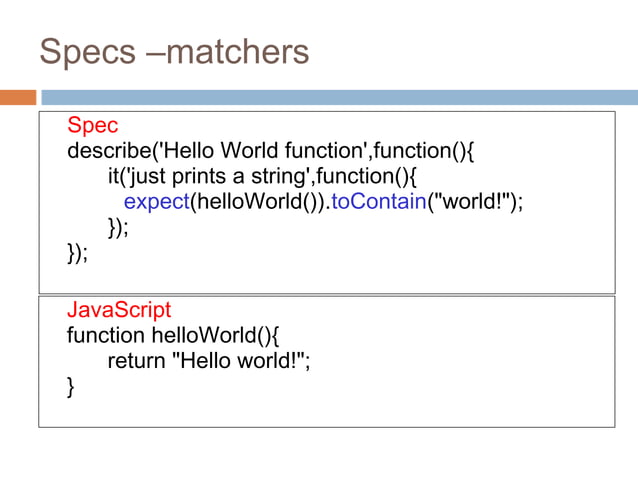Select the red 'Spec' heading
Viewport: 638px width, 478px height.
[93, 124]
